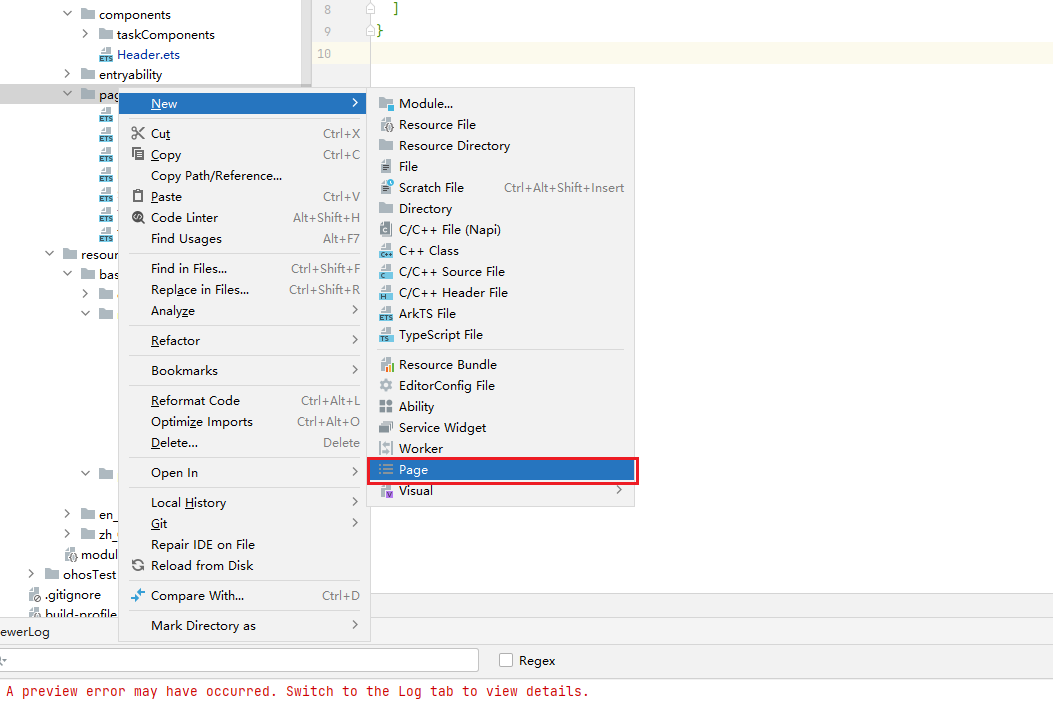Choose Reformat Code from context menu
Screen dimensions: 1053x715
tap(195, 401)
